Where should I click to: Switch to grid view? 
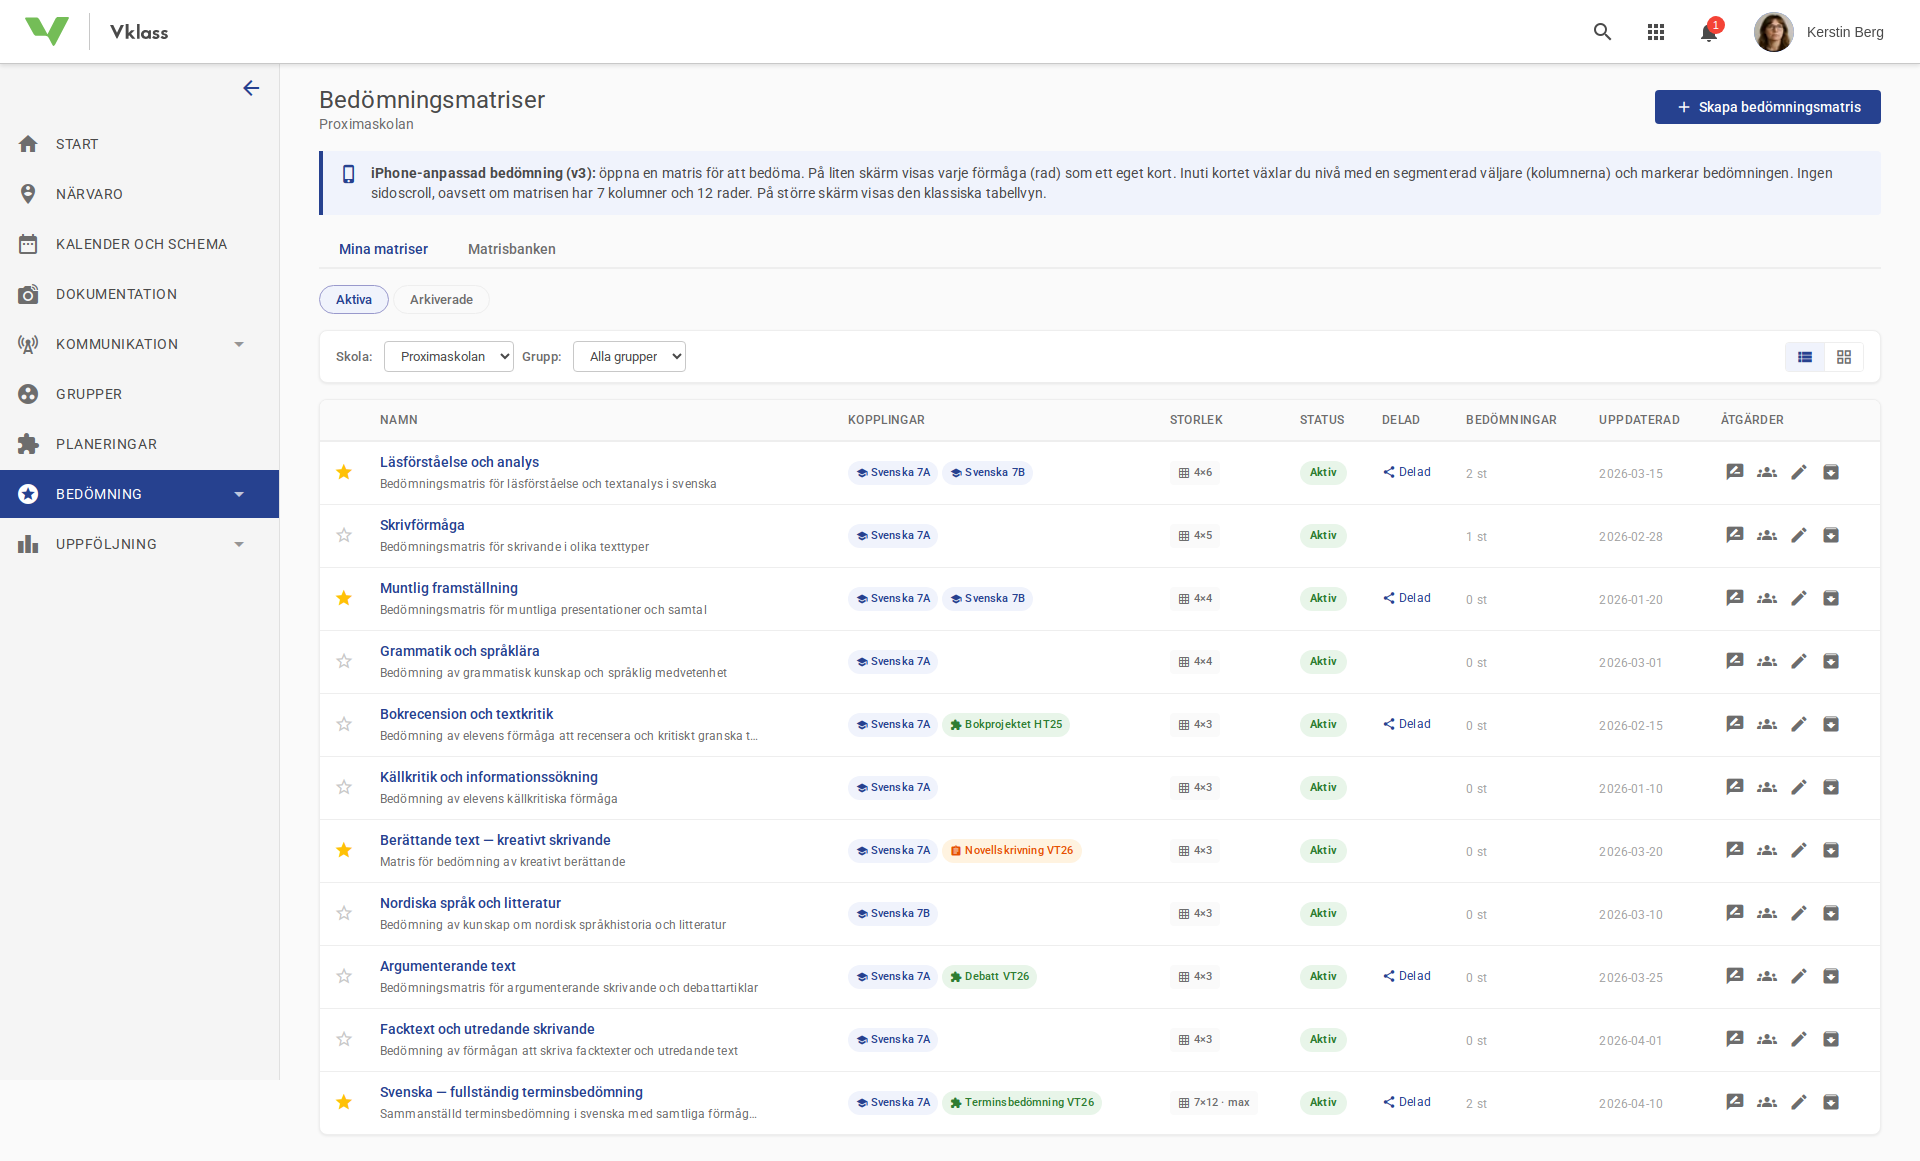click(x=1844, y=357)
